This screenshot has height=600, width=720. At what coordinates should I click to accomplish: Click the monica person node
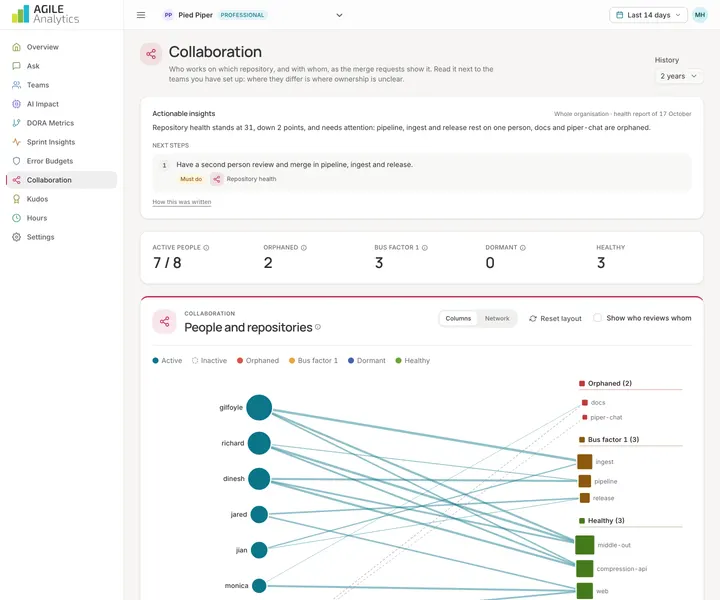point(259,586)
